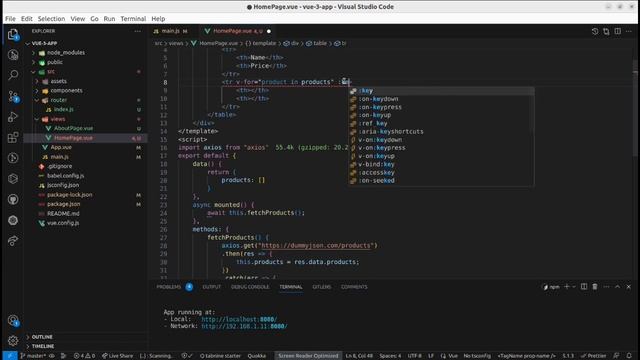The image size is (640, 360).
Task: Open the Accounts icon in activity bar
Action: 13,320
